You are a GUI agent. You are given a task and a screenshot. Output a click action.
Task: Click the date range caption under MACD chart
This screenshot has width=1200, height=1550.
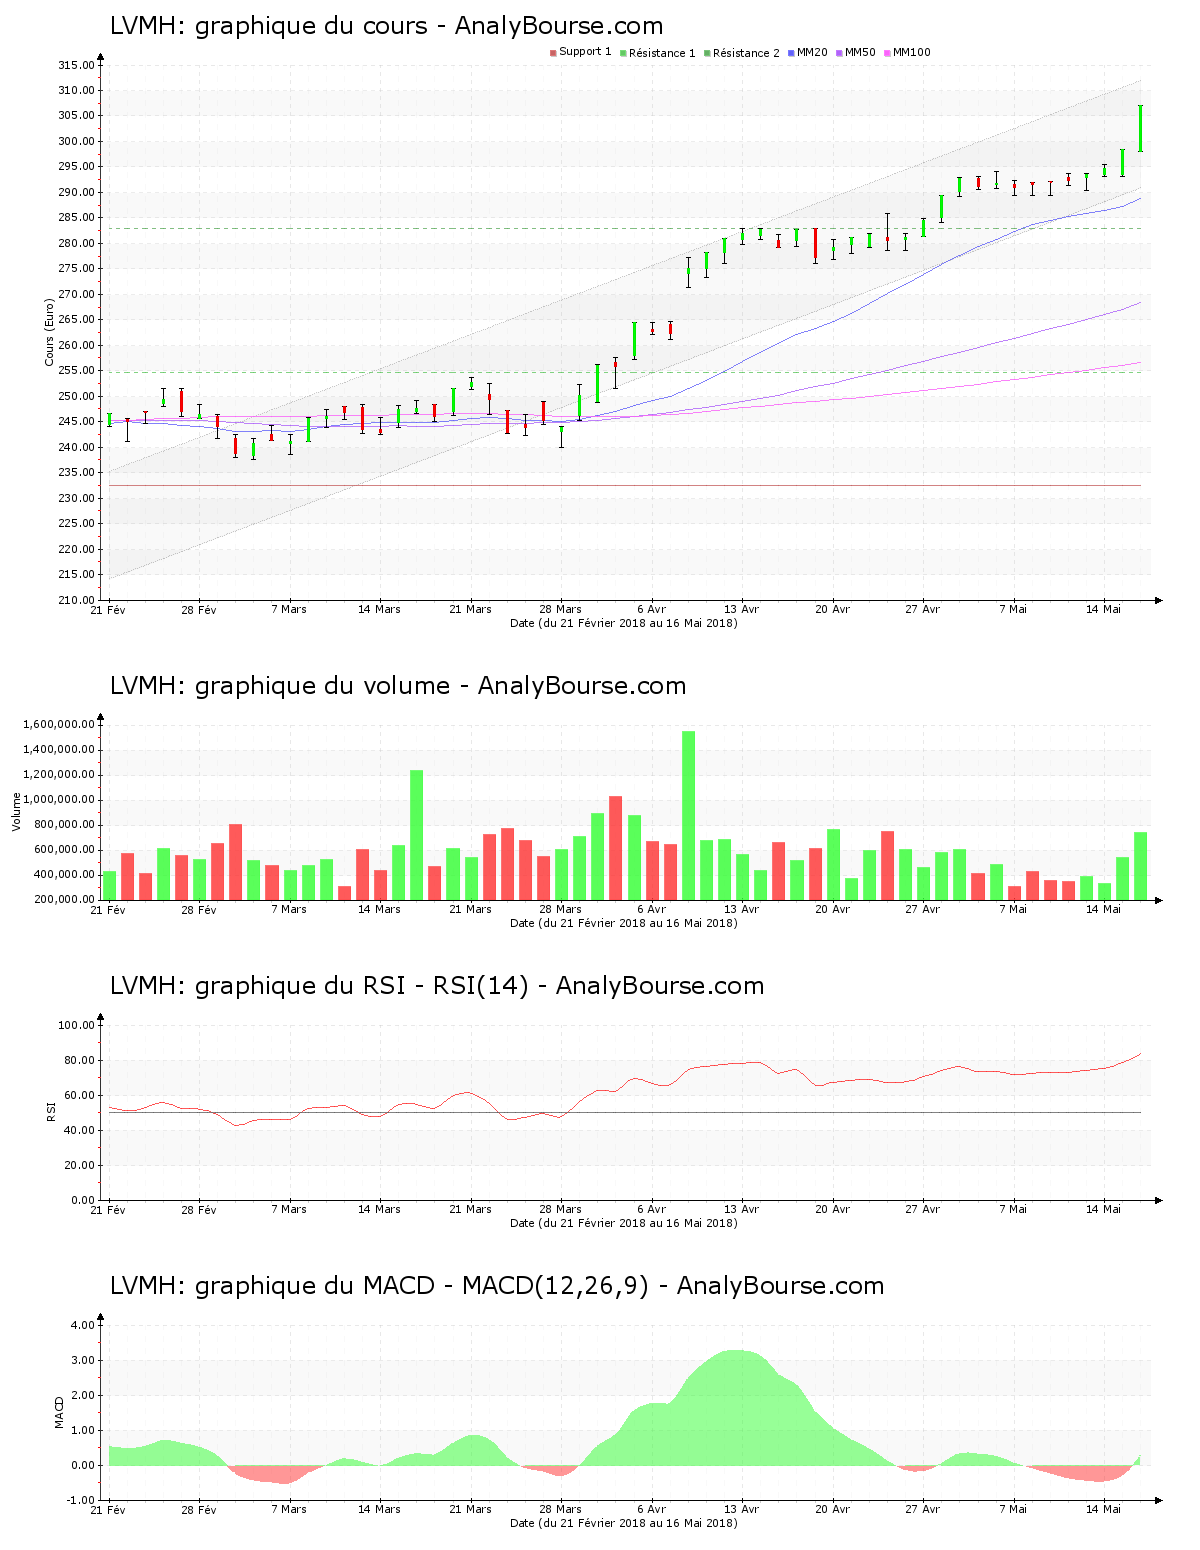[x=624, y=1523]
